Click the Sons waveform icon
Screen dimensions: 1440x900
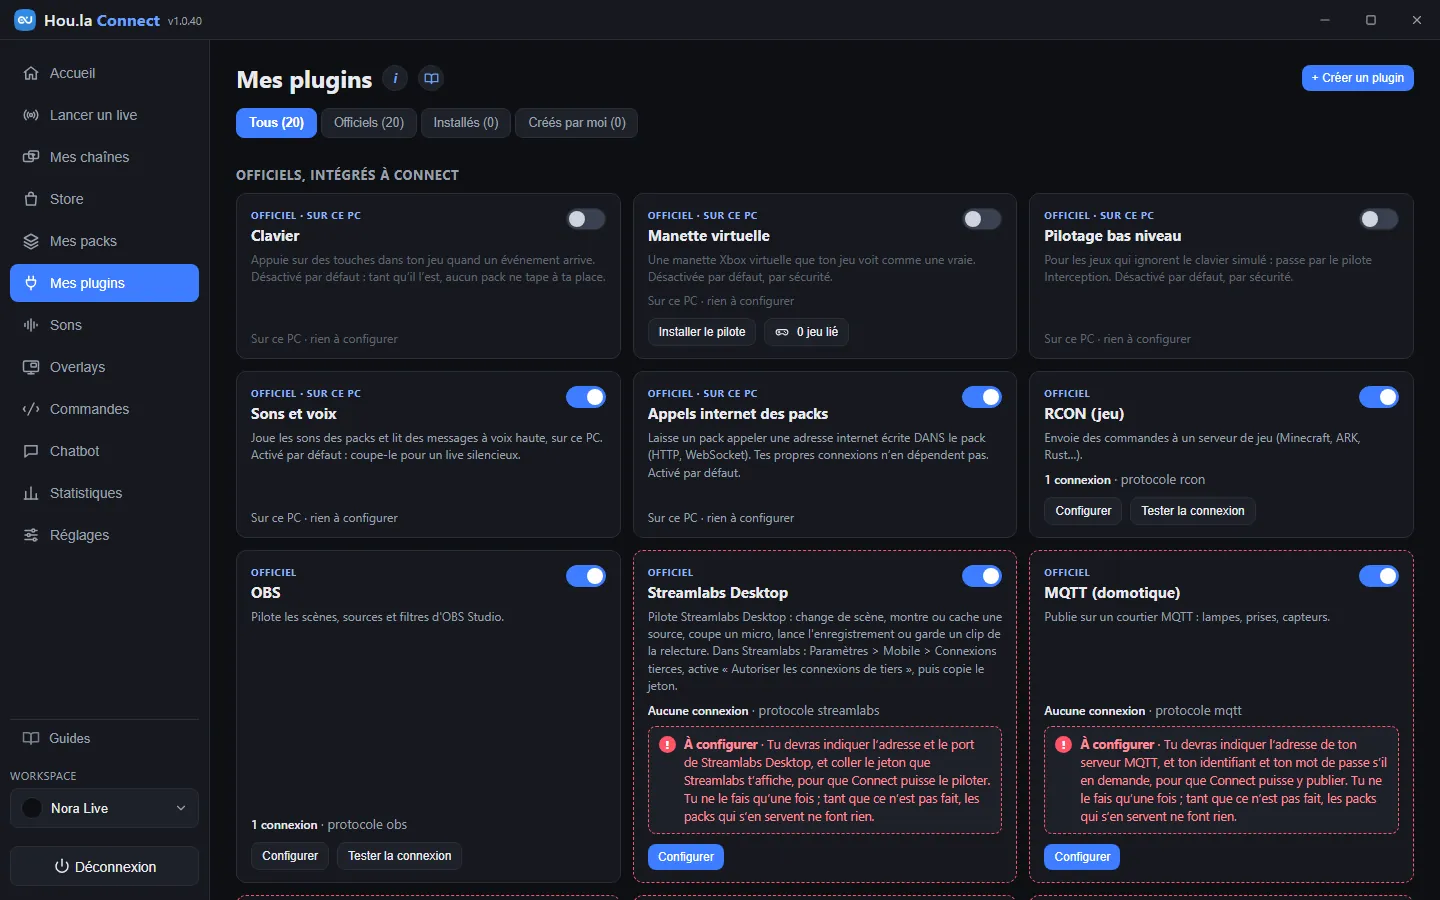[31, 325]
